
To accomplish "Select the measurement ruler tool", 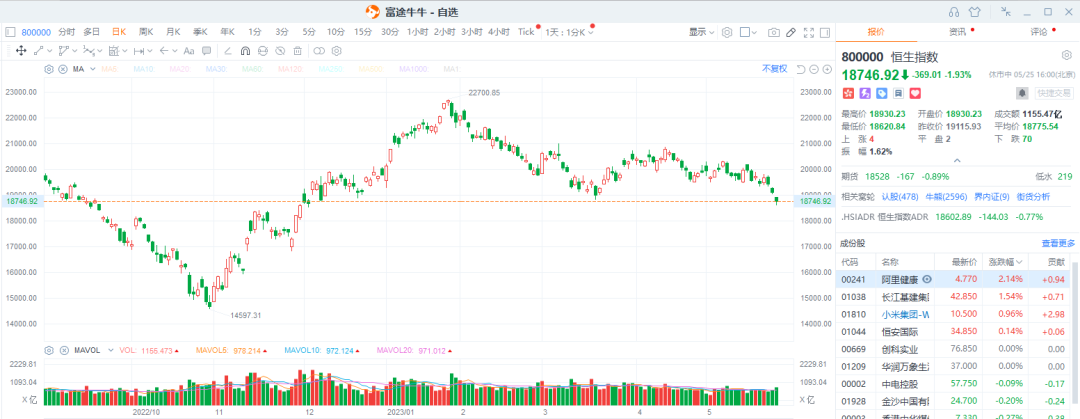I will (114, 50).
